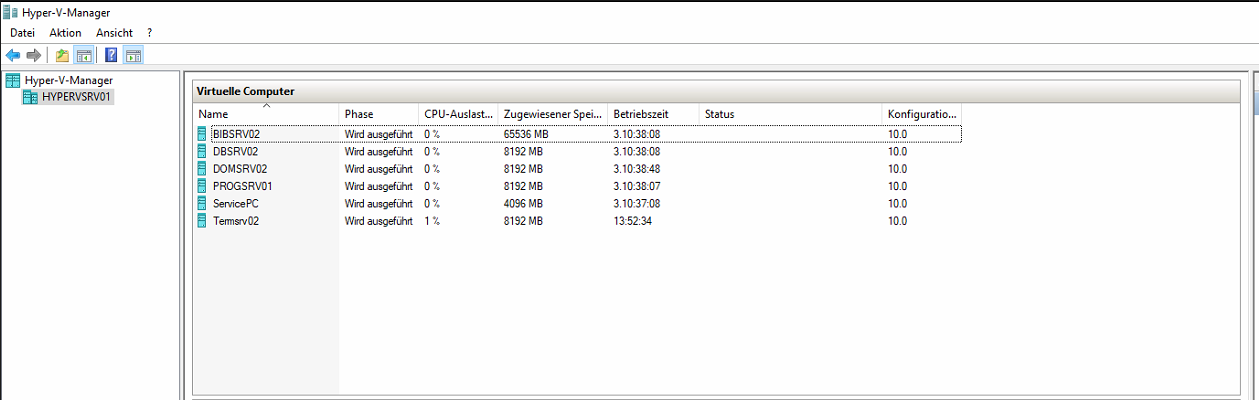Click the 65536 MB memory value
The height and width of the screenshot is (400, 1259).
point(526,134)
